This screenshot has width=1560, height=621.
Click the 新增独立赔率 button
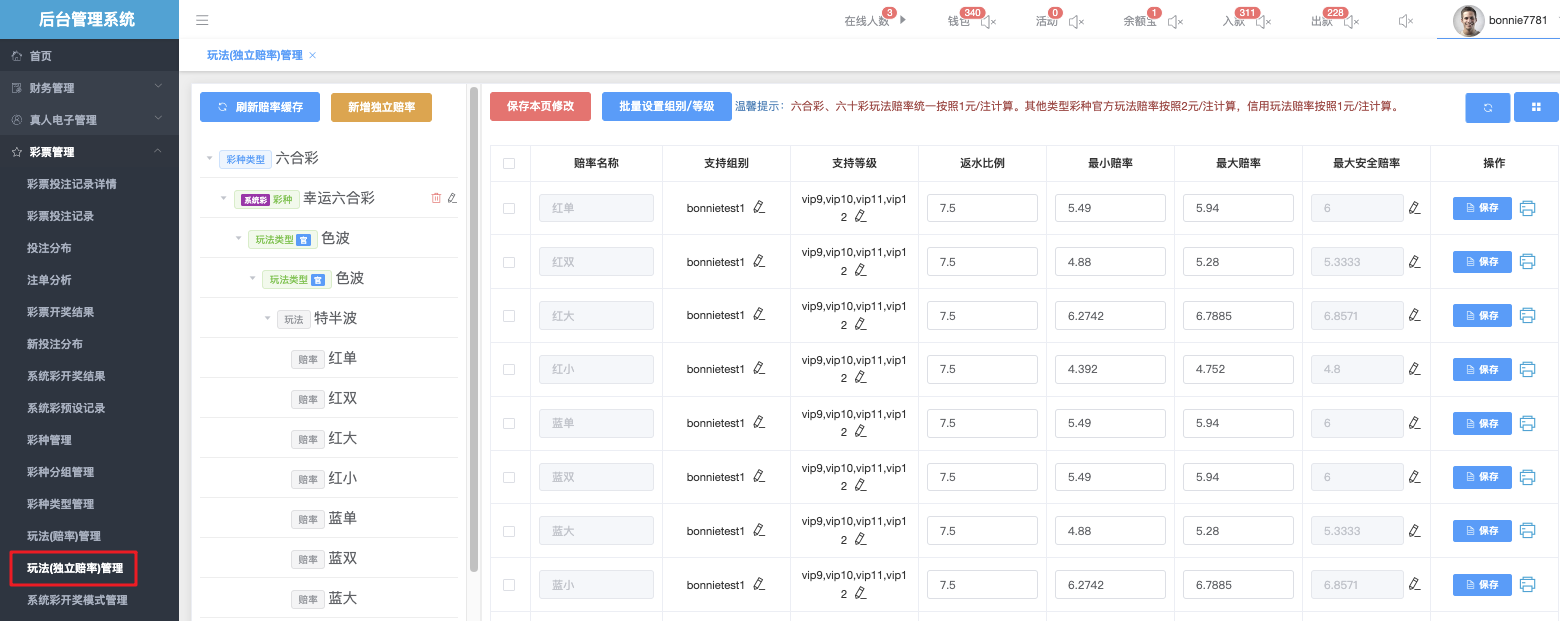coord(381,107)
